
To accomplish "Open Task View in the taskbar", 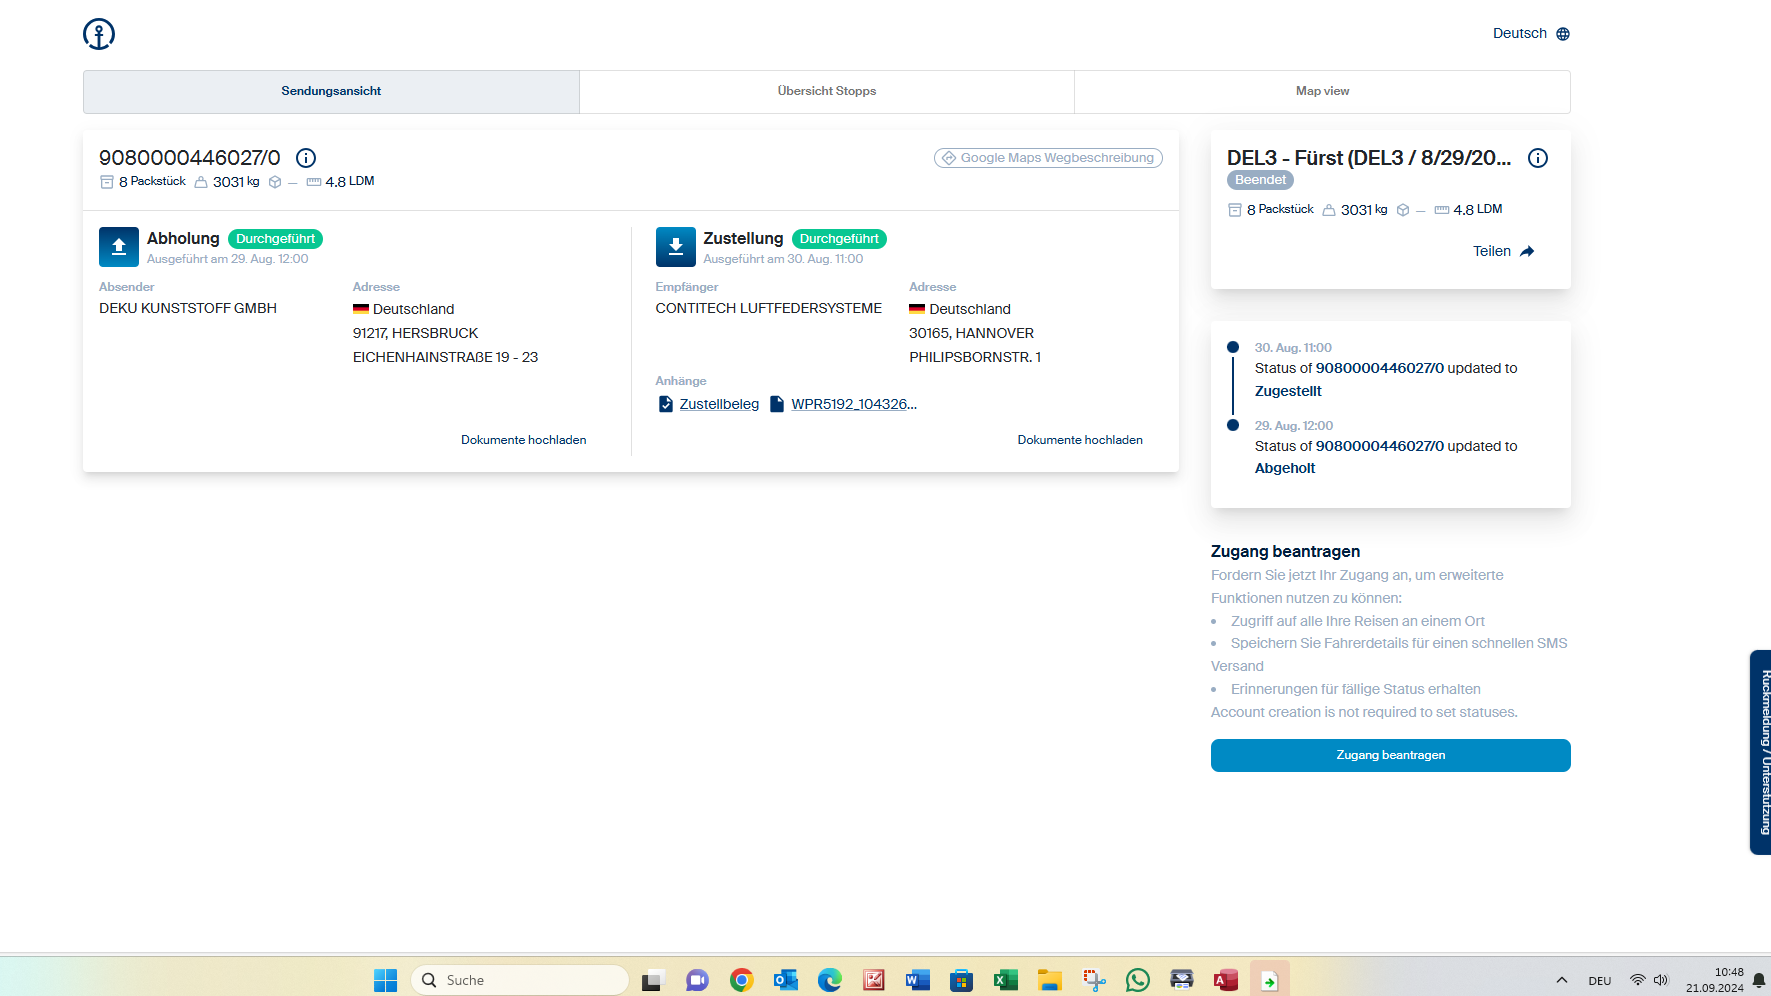I will (653, 980).
